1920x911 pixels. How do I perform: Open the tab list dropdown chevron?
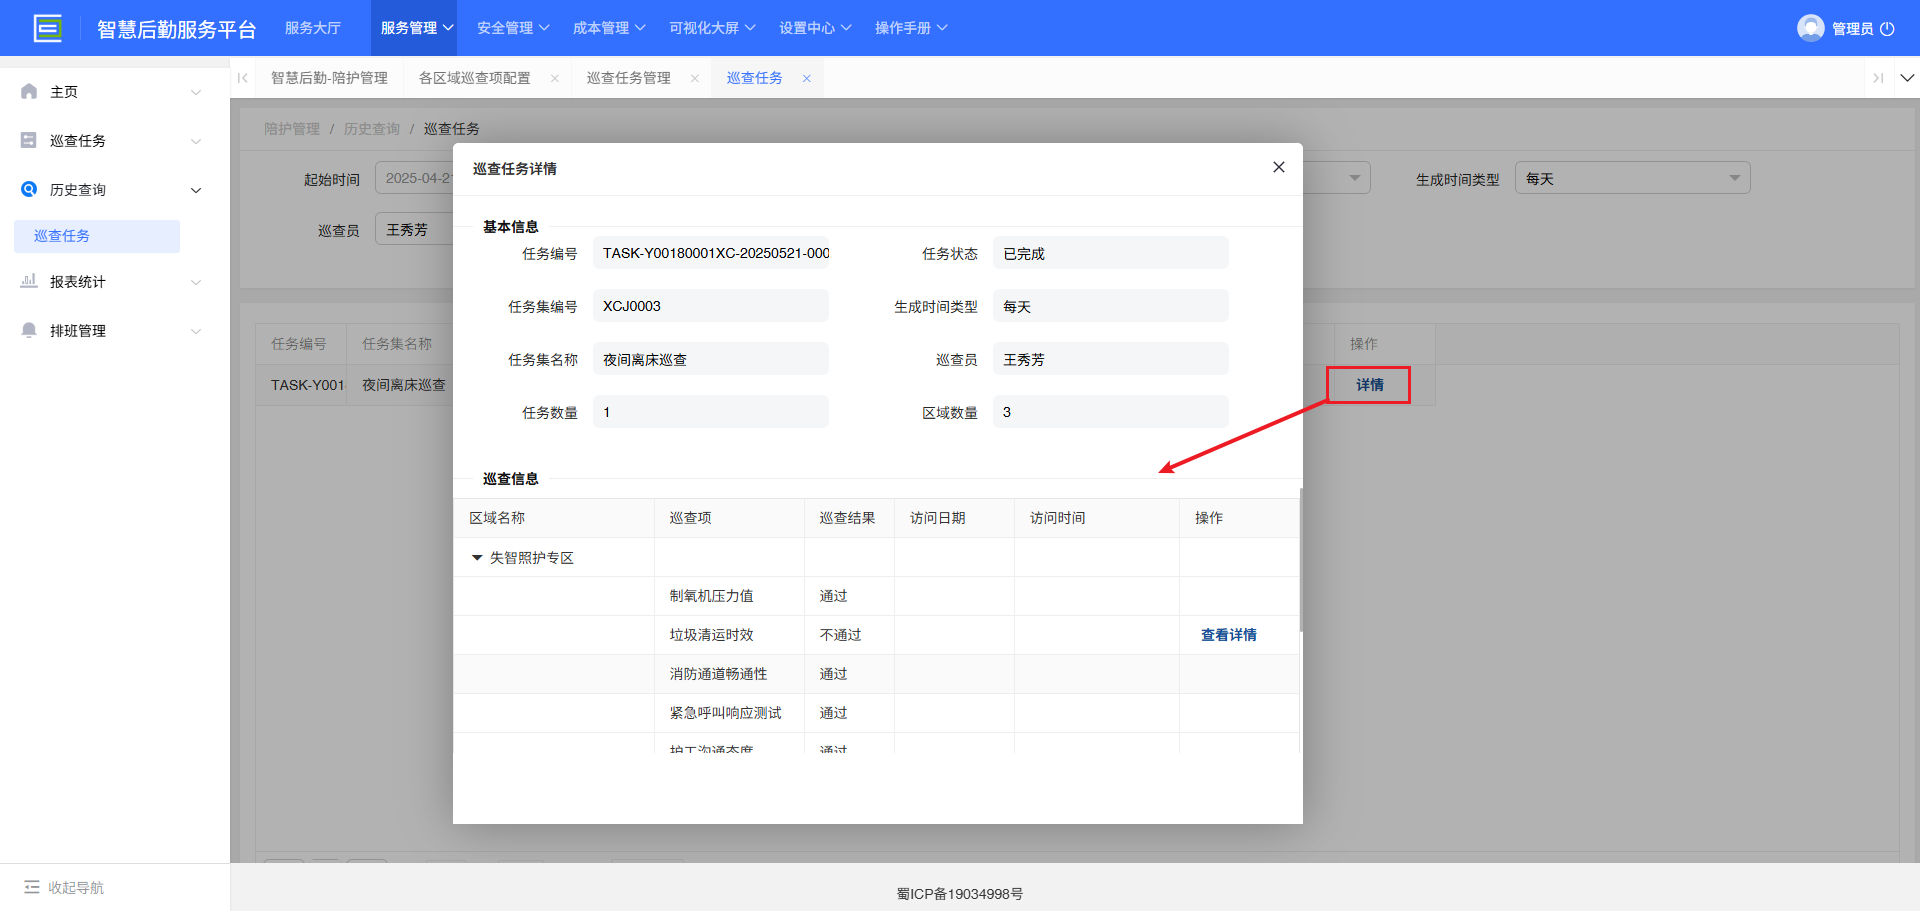pyautogui.click(x=1907, y=78)
